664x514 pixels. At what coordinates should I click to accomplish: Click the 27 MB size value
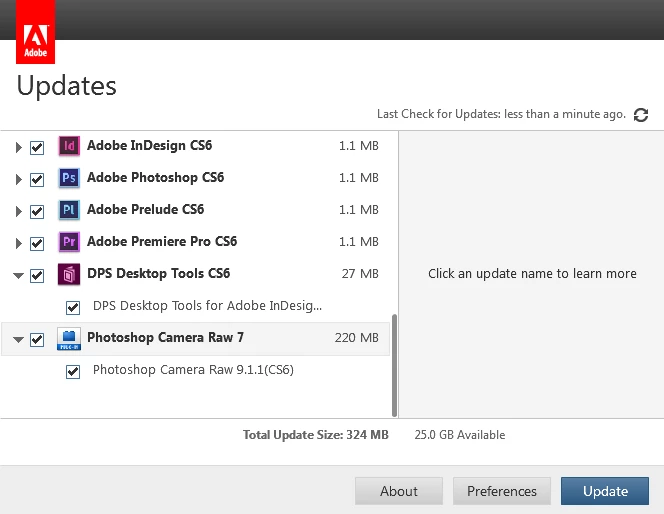[360, 274]
